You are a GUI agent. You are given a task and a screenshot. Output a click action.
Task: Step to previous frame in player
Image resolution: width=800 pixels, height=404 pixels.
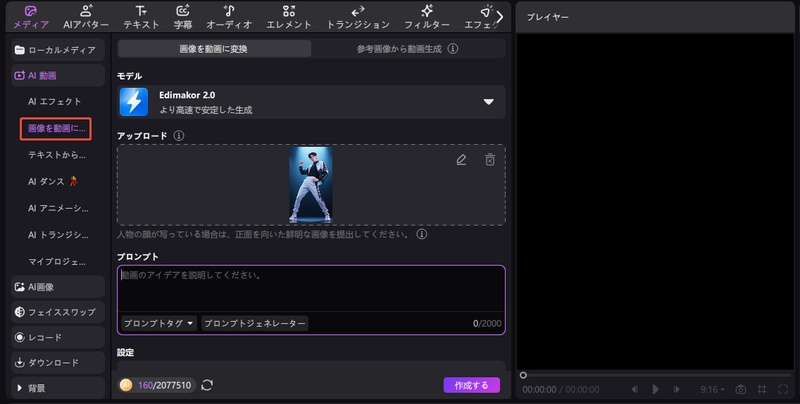(x=635, y=389)
